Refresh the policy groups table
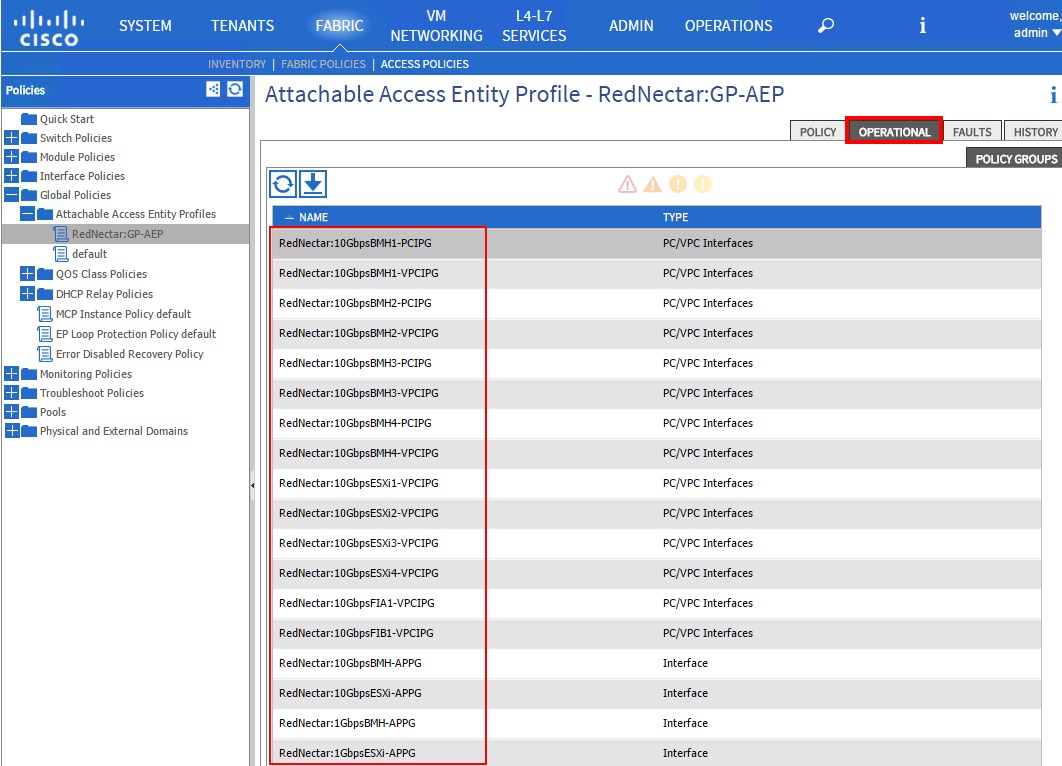Image resolution: width=1062 pixels, height=766 pixels. click(x=284, y=184)
